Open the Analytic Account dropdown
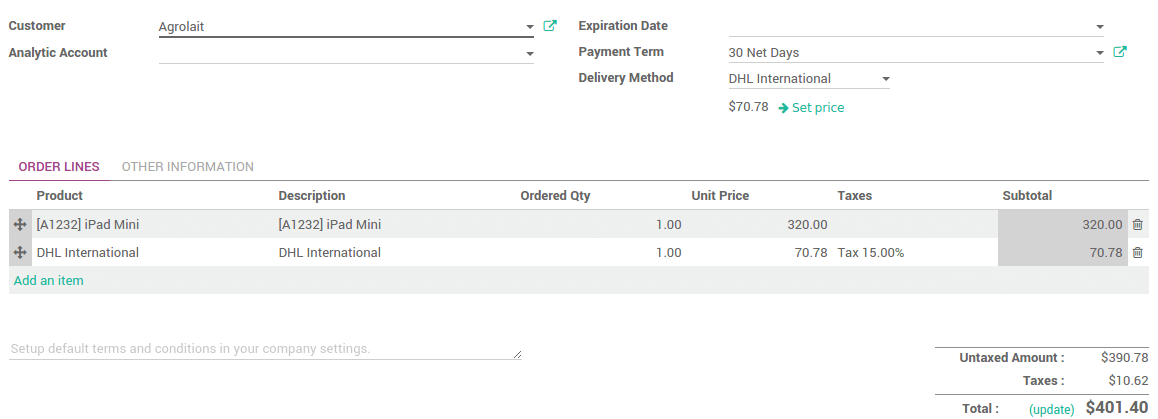The image size is (1158, 419). click(530, 53)
